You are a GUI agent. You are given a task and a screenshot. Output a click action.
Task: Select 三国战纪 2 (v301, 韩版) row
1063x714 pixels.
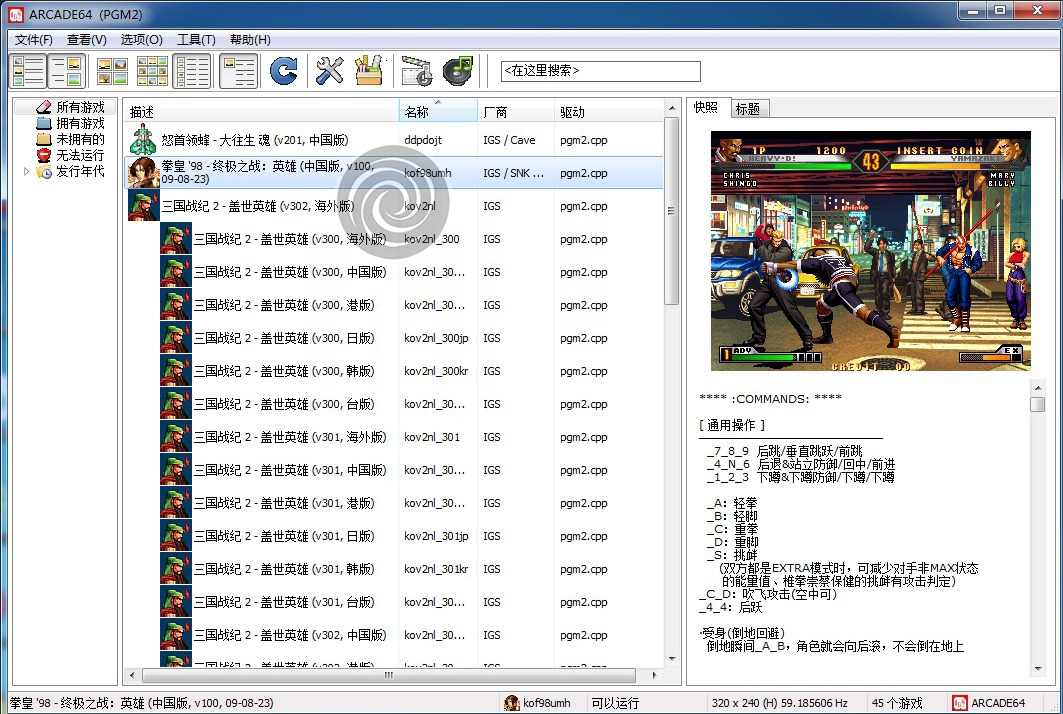pyautogui.click(x=393, y=569)
